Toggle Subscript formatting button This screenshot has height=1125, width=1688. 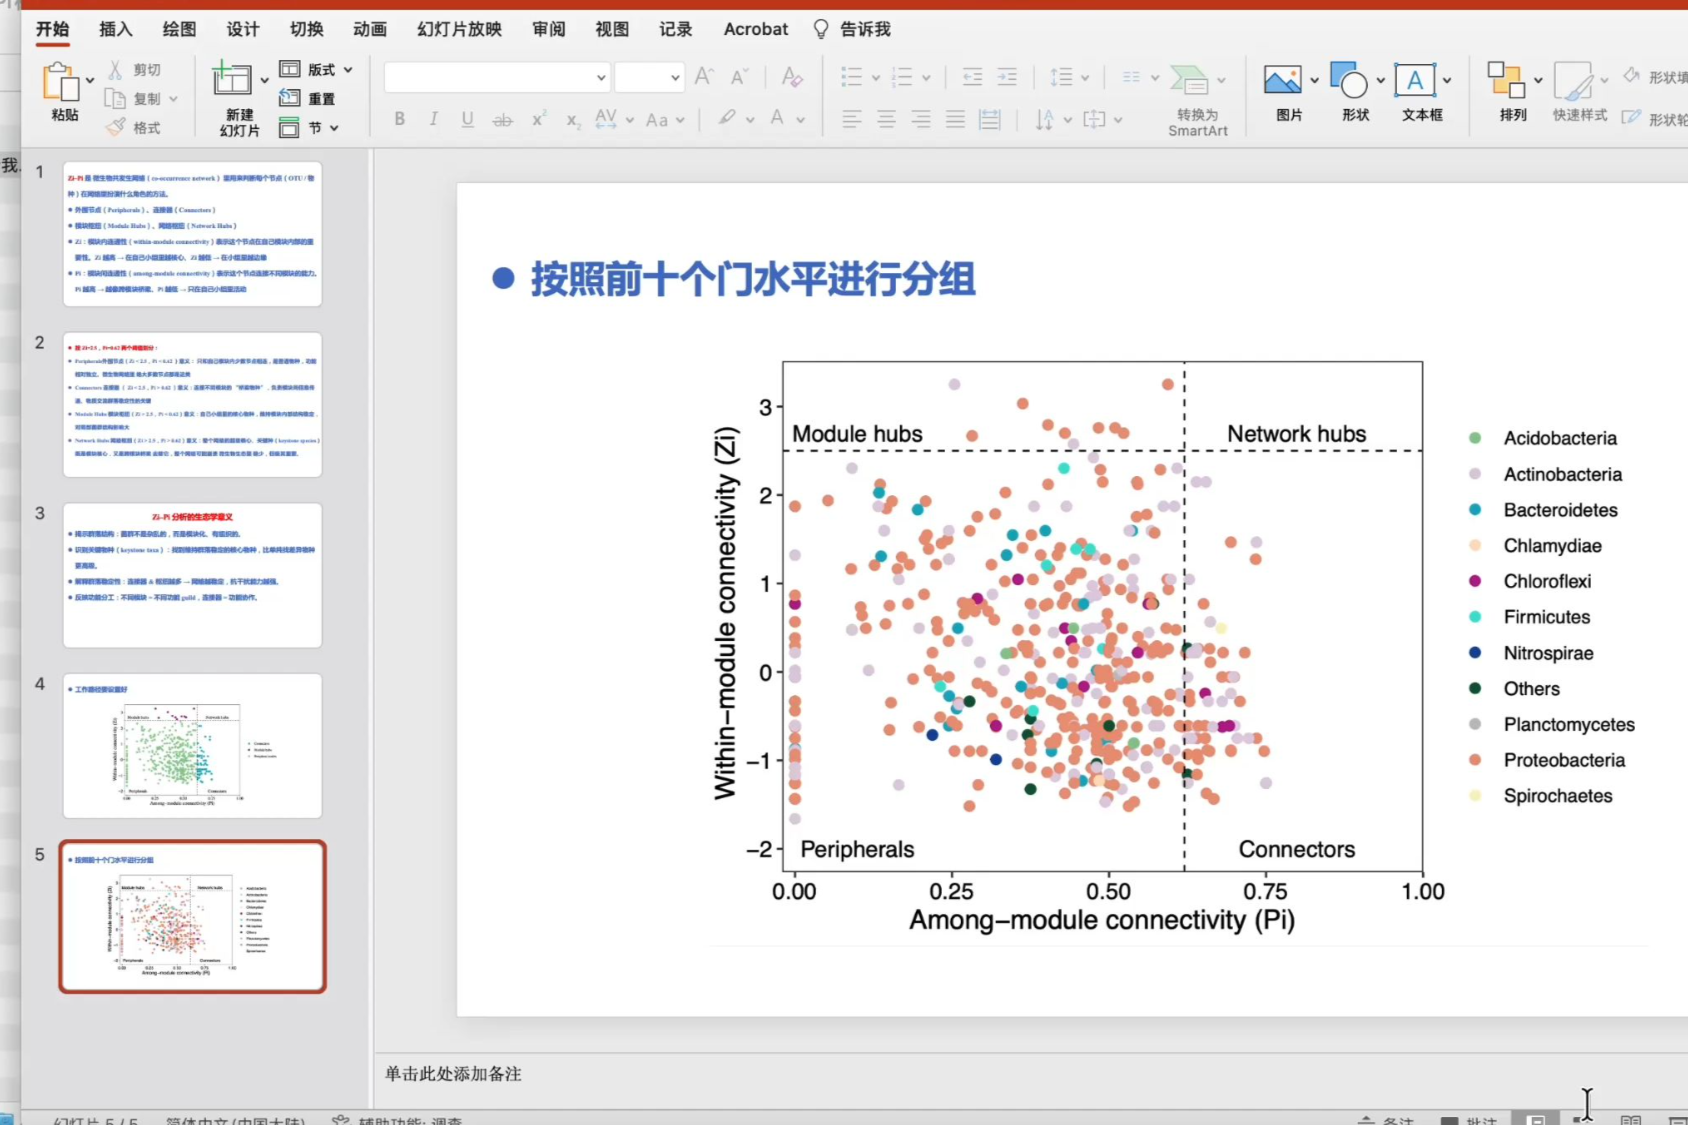click(573, 120)
